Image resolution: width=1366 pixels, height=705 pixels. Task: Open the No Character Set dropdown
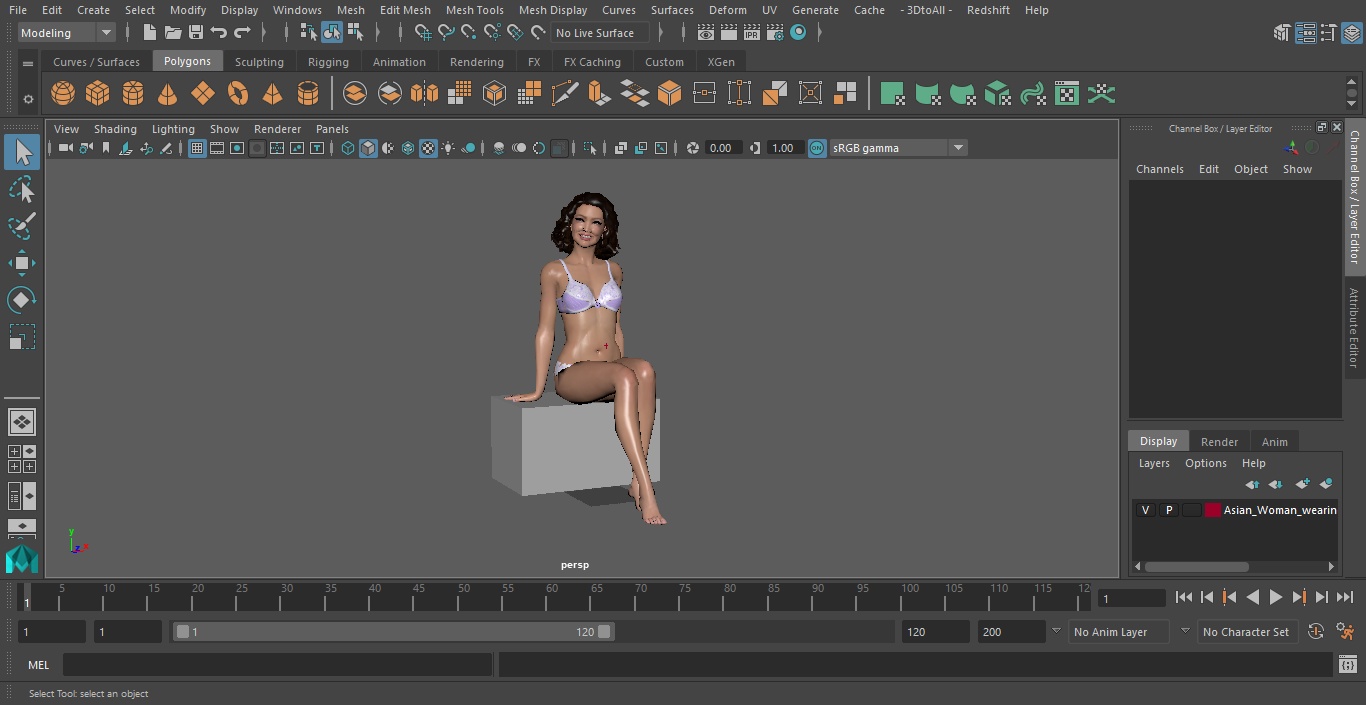(1247, 632)
